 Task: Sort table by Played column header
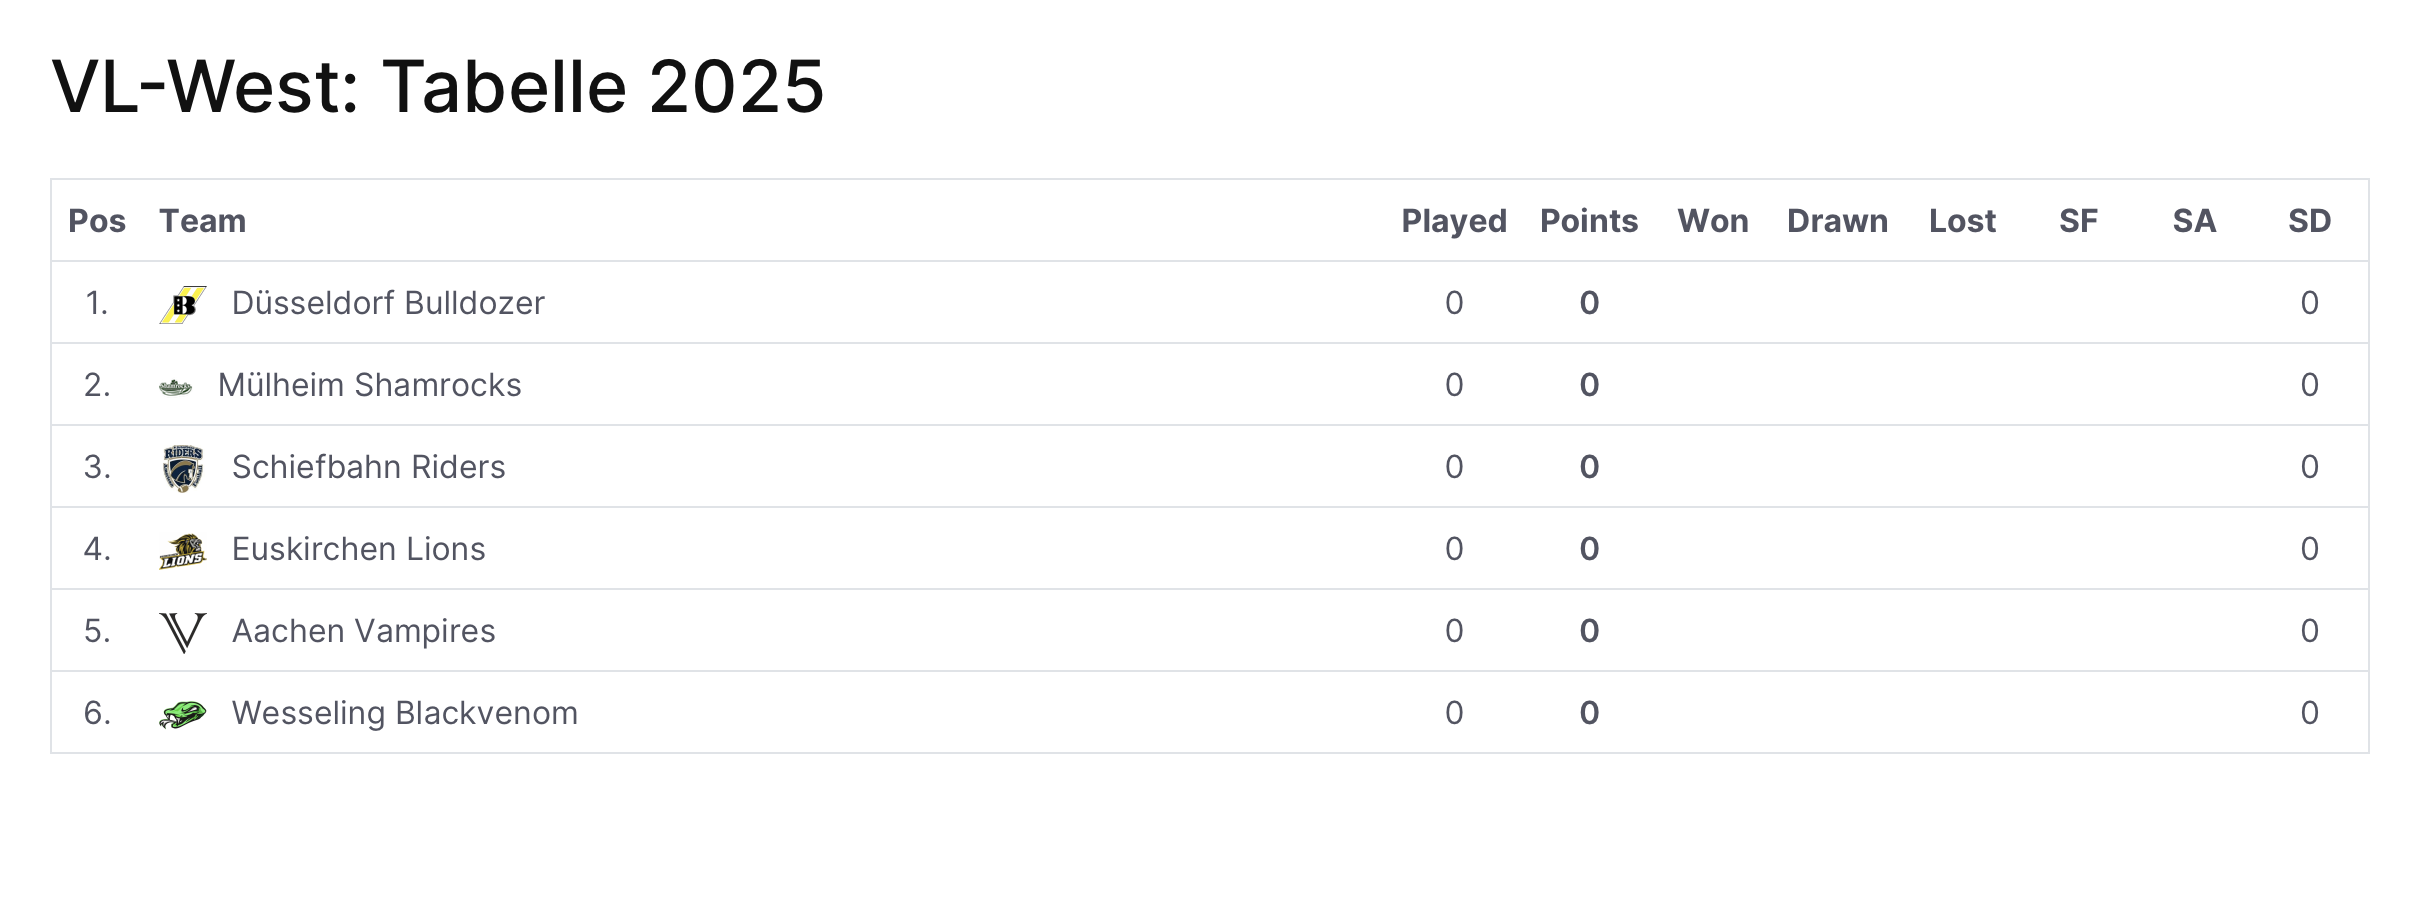[1454, 221]
